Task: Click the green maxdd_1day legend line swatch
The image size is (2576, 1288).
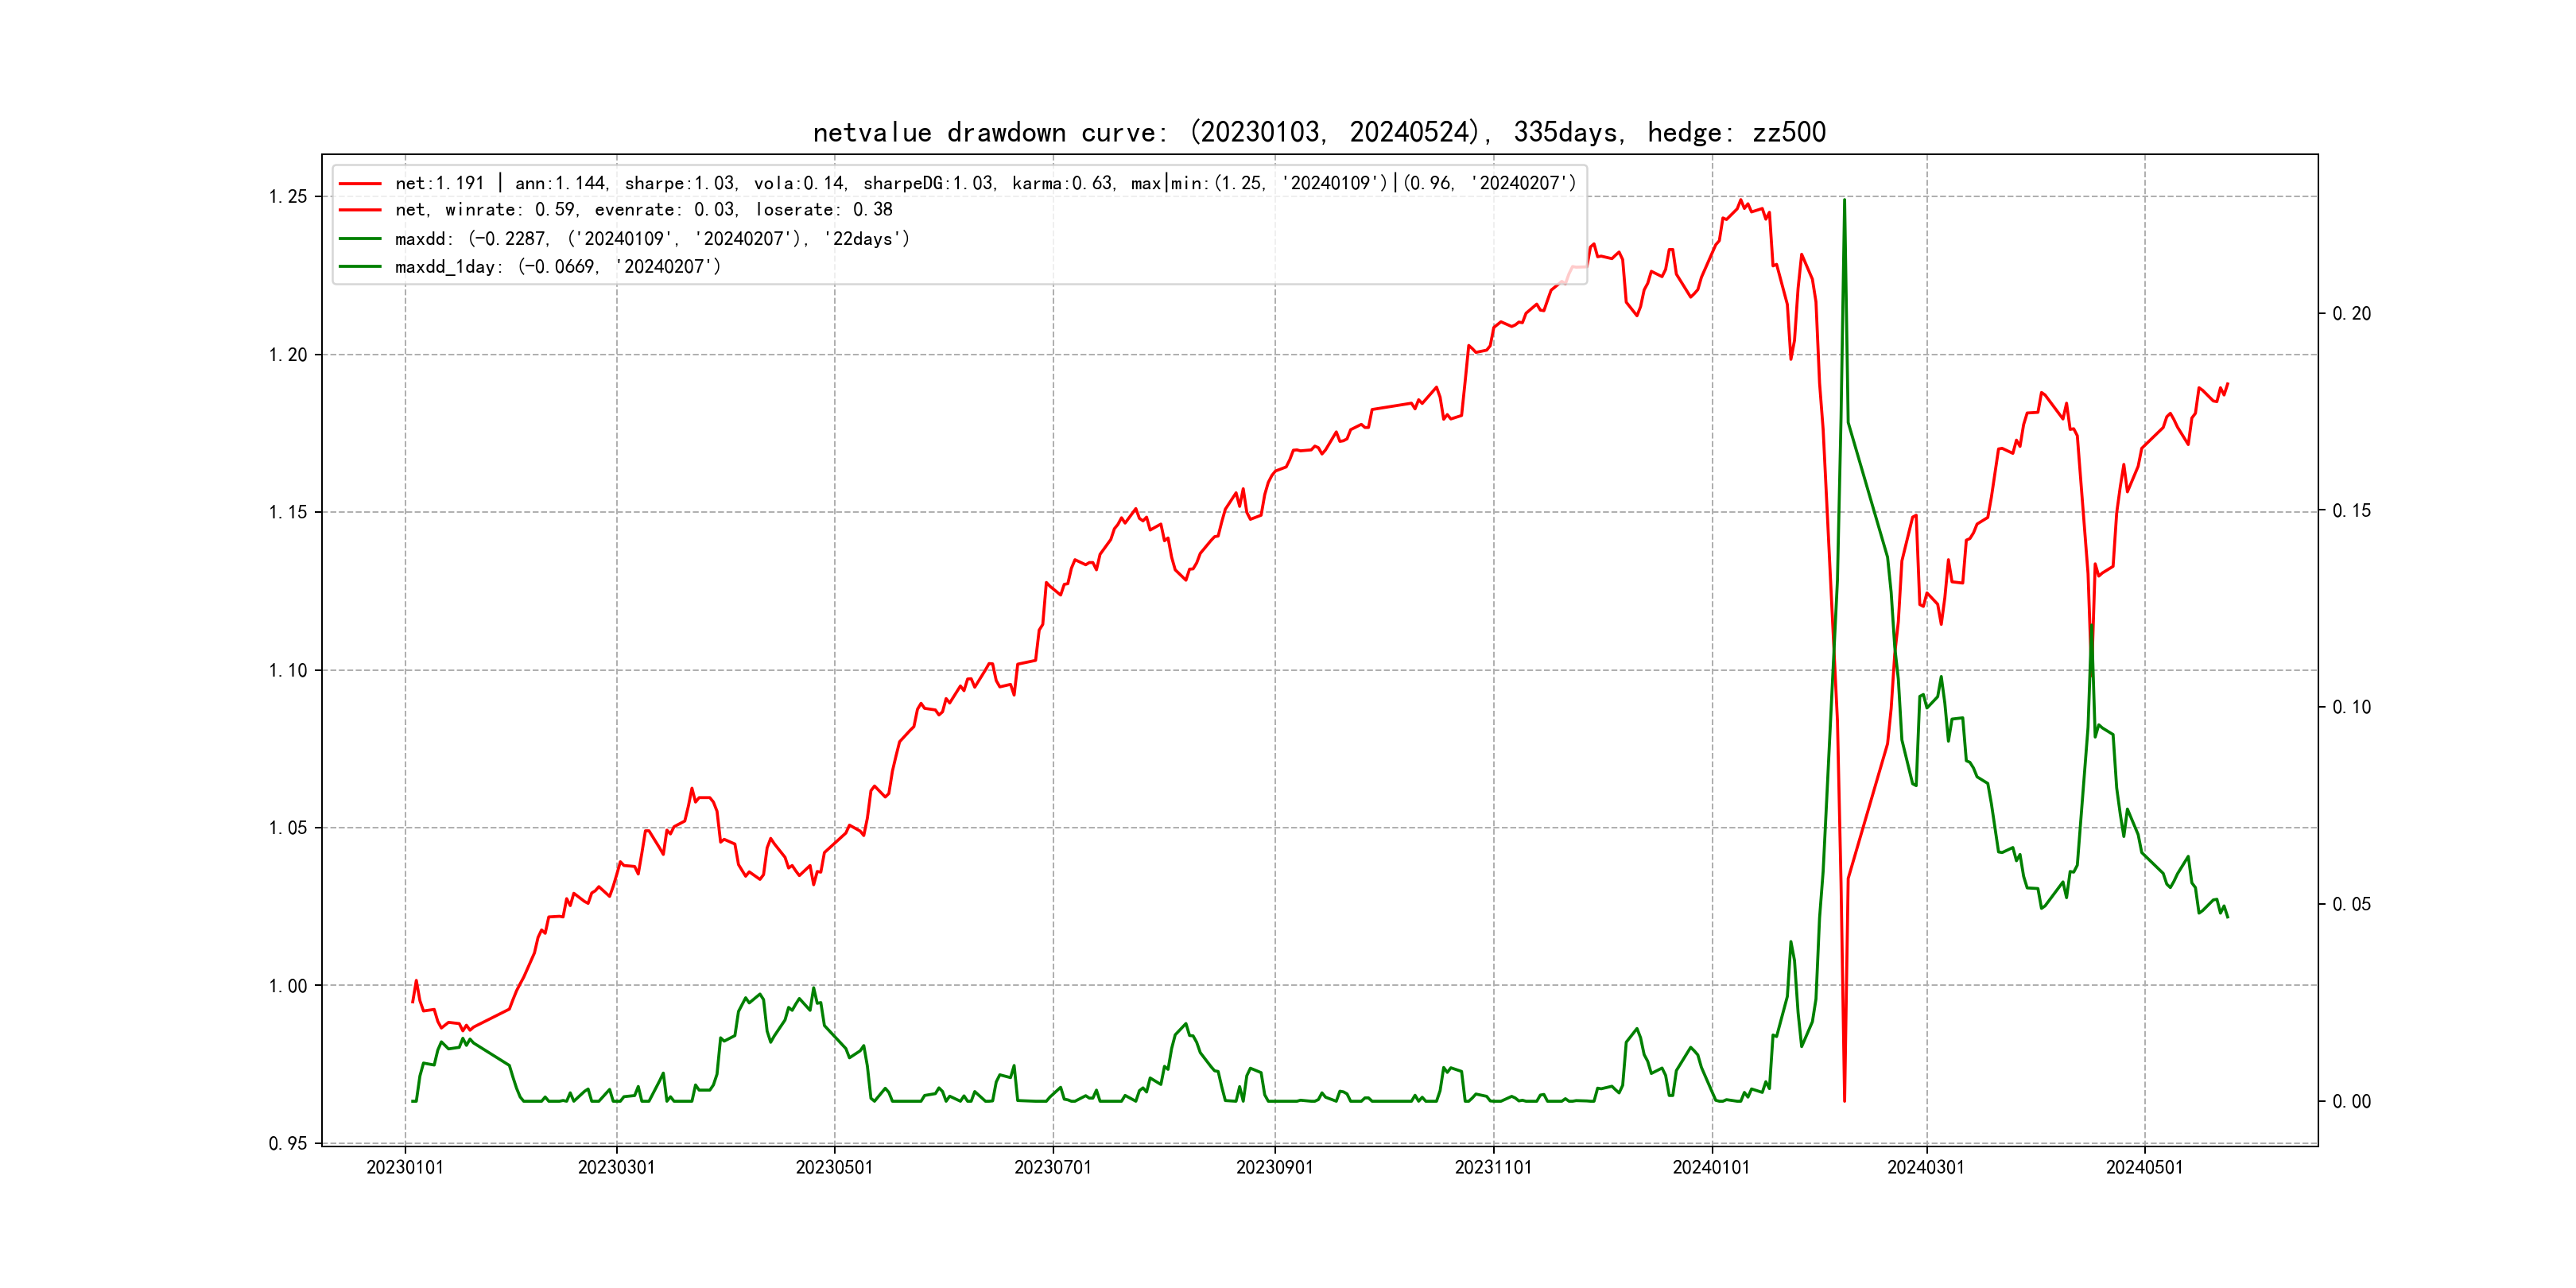Action: tap(360, 267)
